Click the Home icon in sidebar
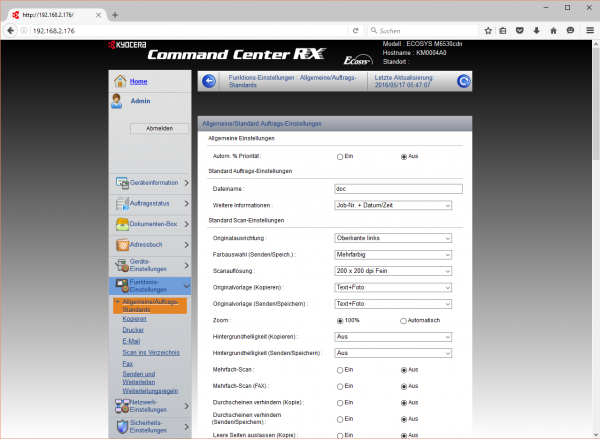 tap(119, 81)
